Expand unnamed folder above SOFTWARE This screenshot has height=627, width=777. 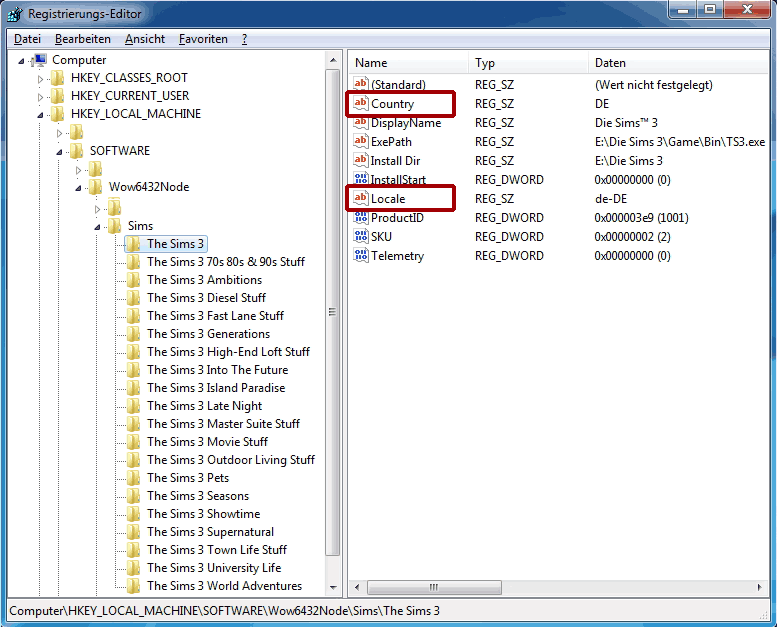[x=59, y=133]
